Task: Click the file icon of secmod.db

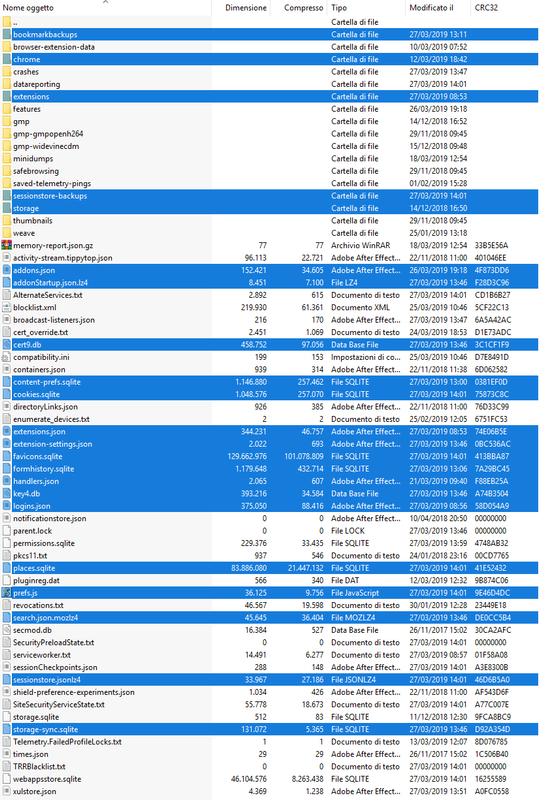Action: tap(6, 630)
